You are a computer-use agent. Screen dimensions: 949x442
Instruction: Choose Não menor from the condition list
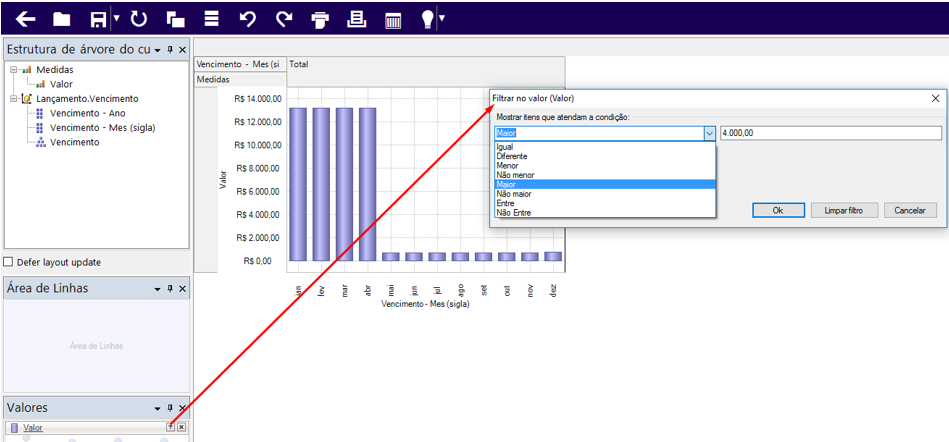pos(605,175)
